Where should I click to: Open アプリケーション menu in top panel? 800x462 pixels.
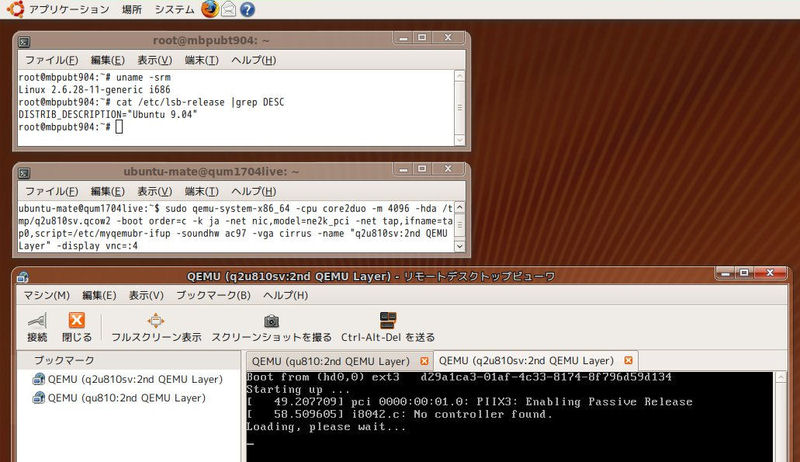69,9
